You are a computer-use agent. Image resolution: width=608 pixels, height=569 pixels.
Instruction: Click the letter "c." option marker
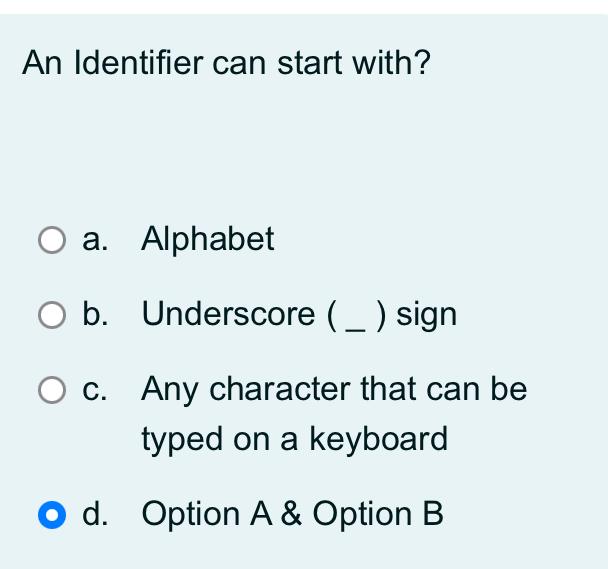pos(95,389)
